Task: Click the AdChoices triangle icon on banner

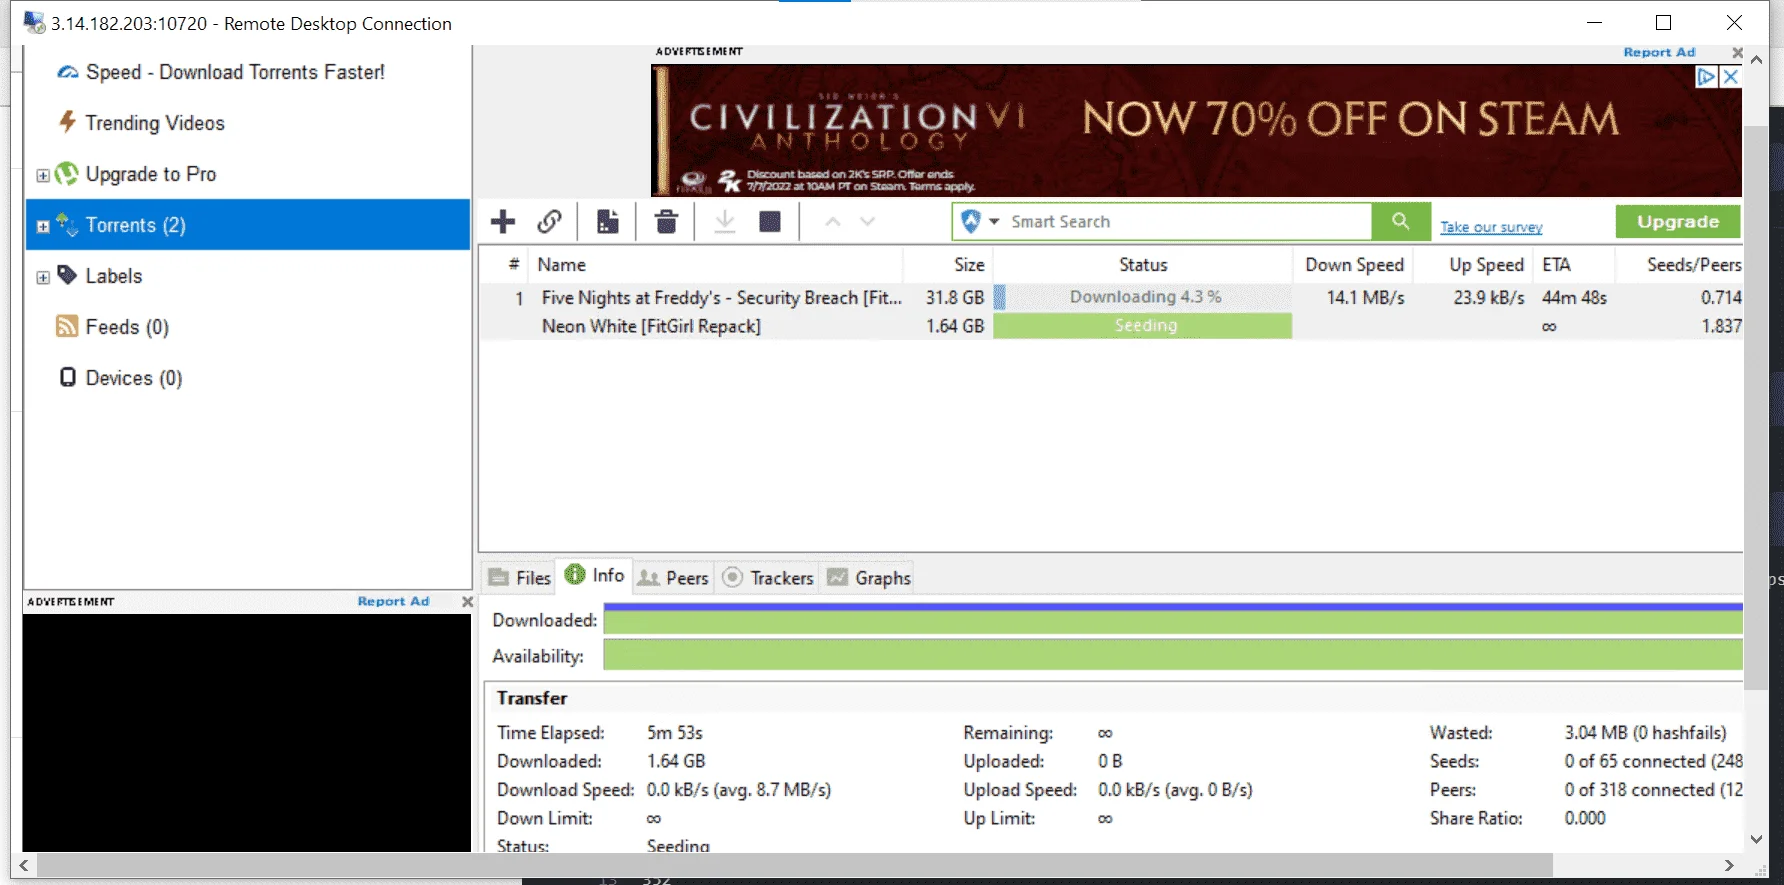Action: point(1706,77)
